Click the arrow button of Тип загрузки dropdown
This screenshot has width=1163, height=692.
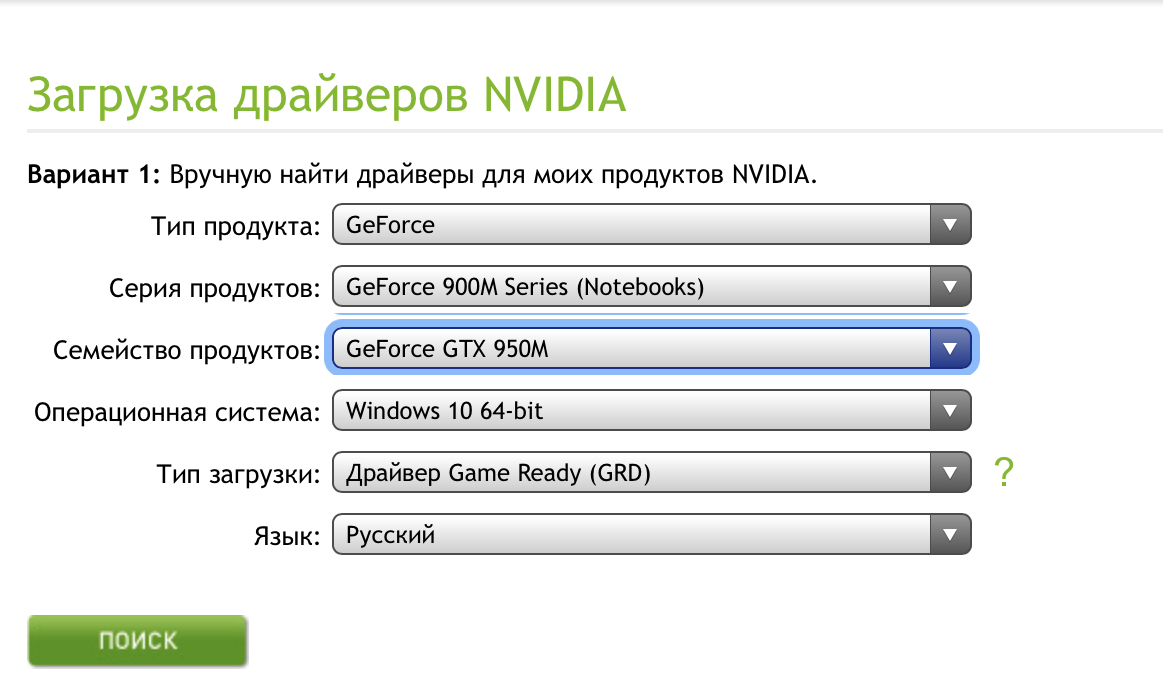coord(950,473)
